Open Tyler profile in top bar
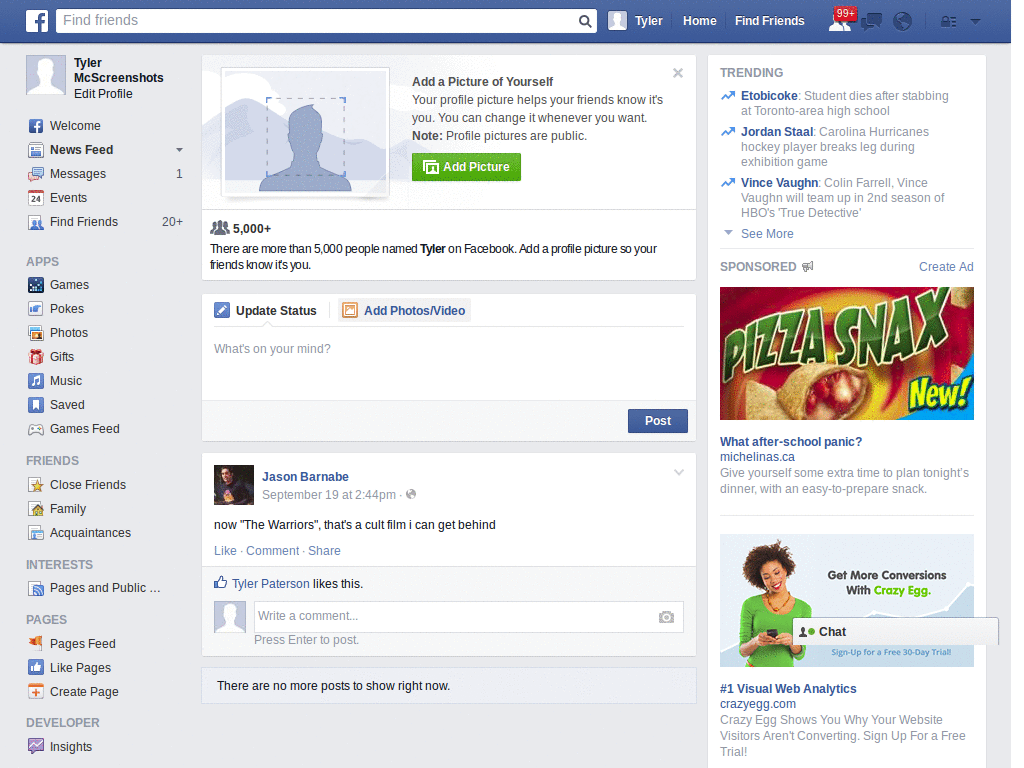The height and width of the screenshot is (768, 1024). tap(635, 21)
